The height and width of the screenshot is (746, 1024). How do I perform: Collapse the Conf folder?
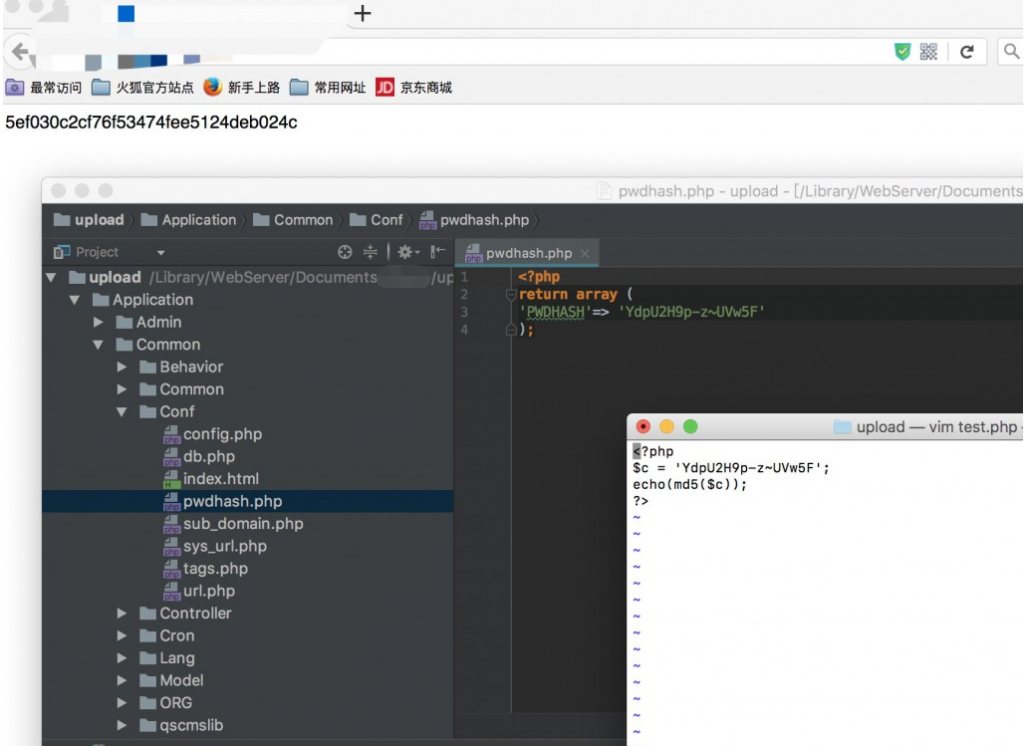click(121, 412)
